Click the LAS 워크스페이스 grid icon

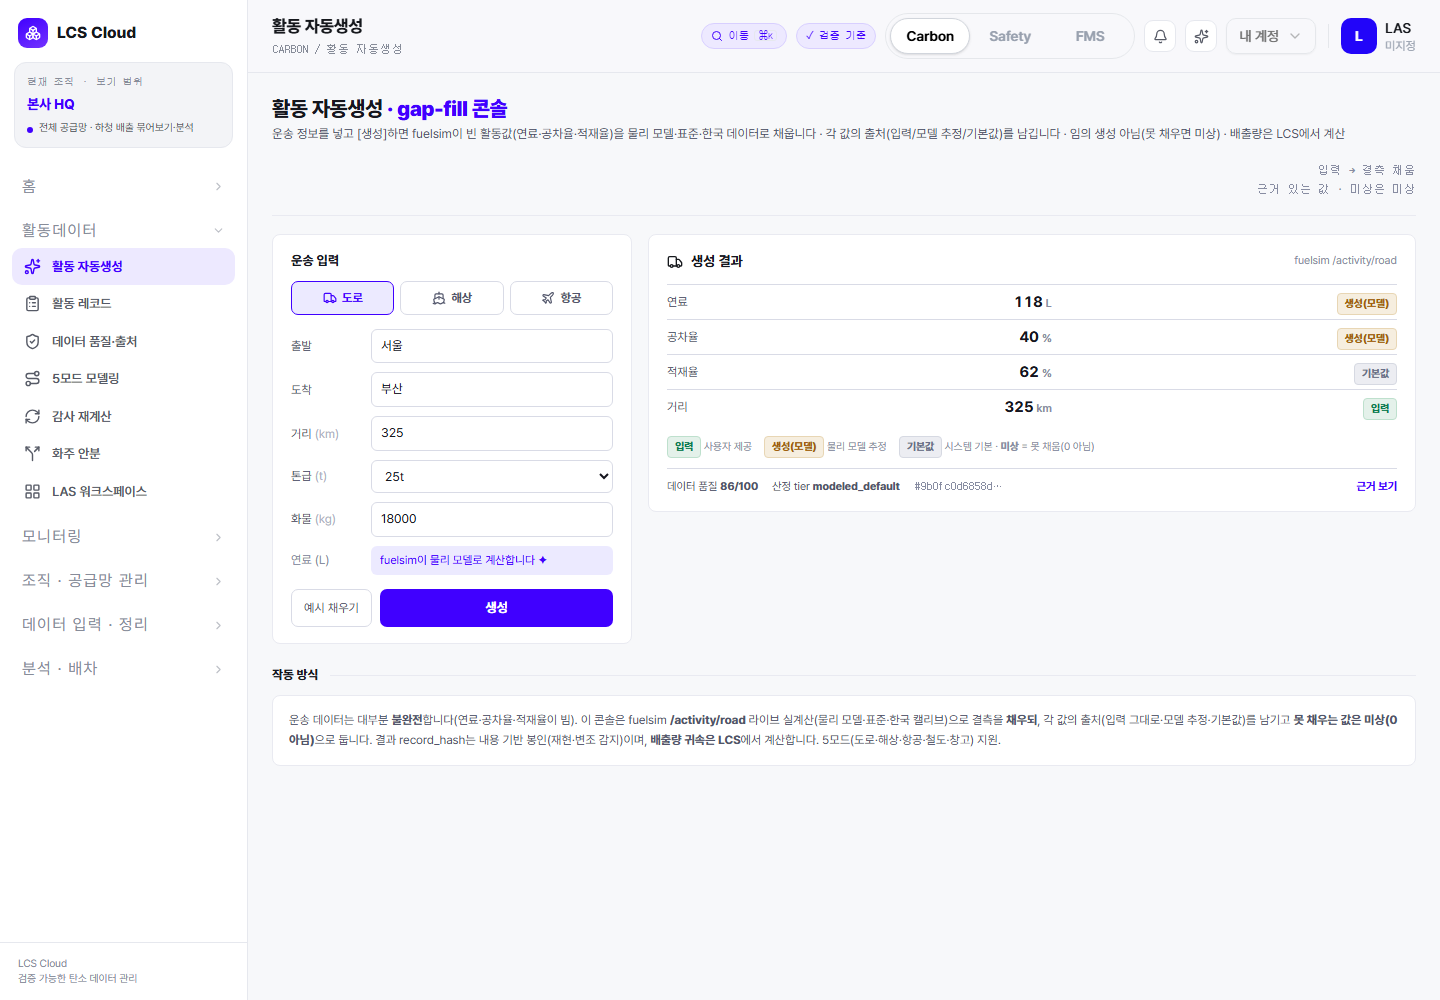point(32,492)
